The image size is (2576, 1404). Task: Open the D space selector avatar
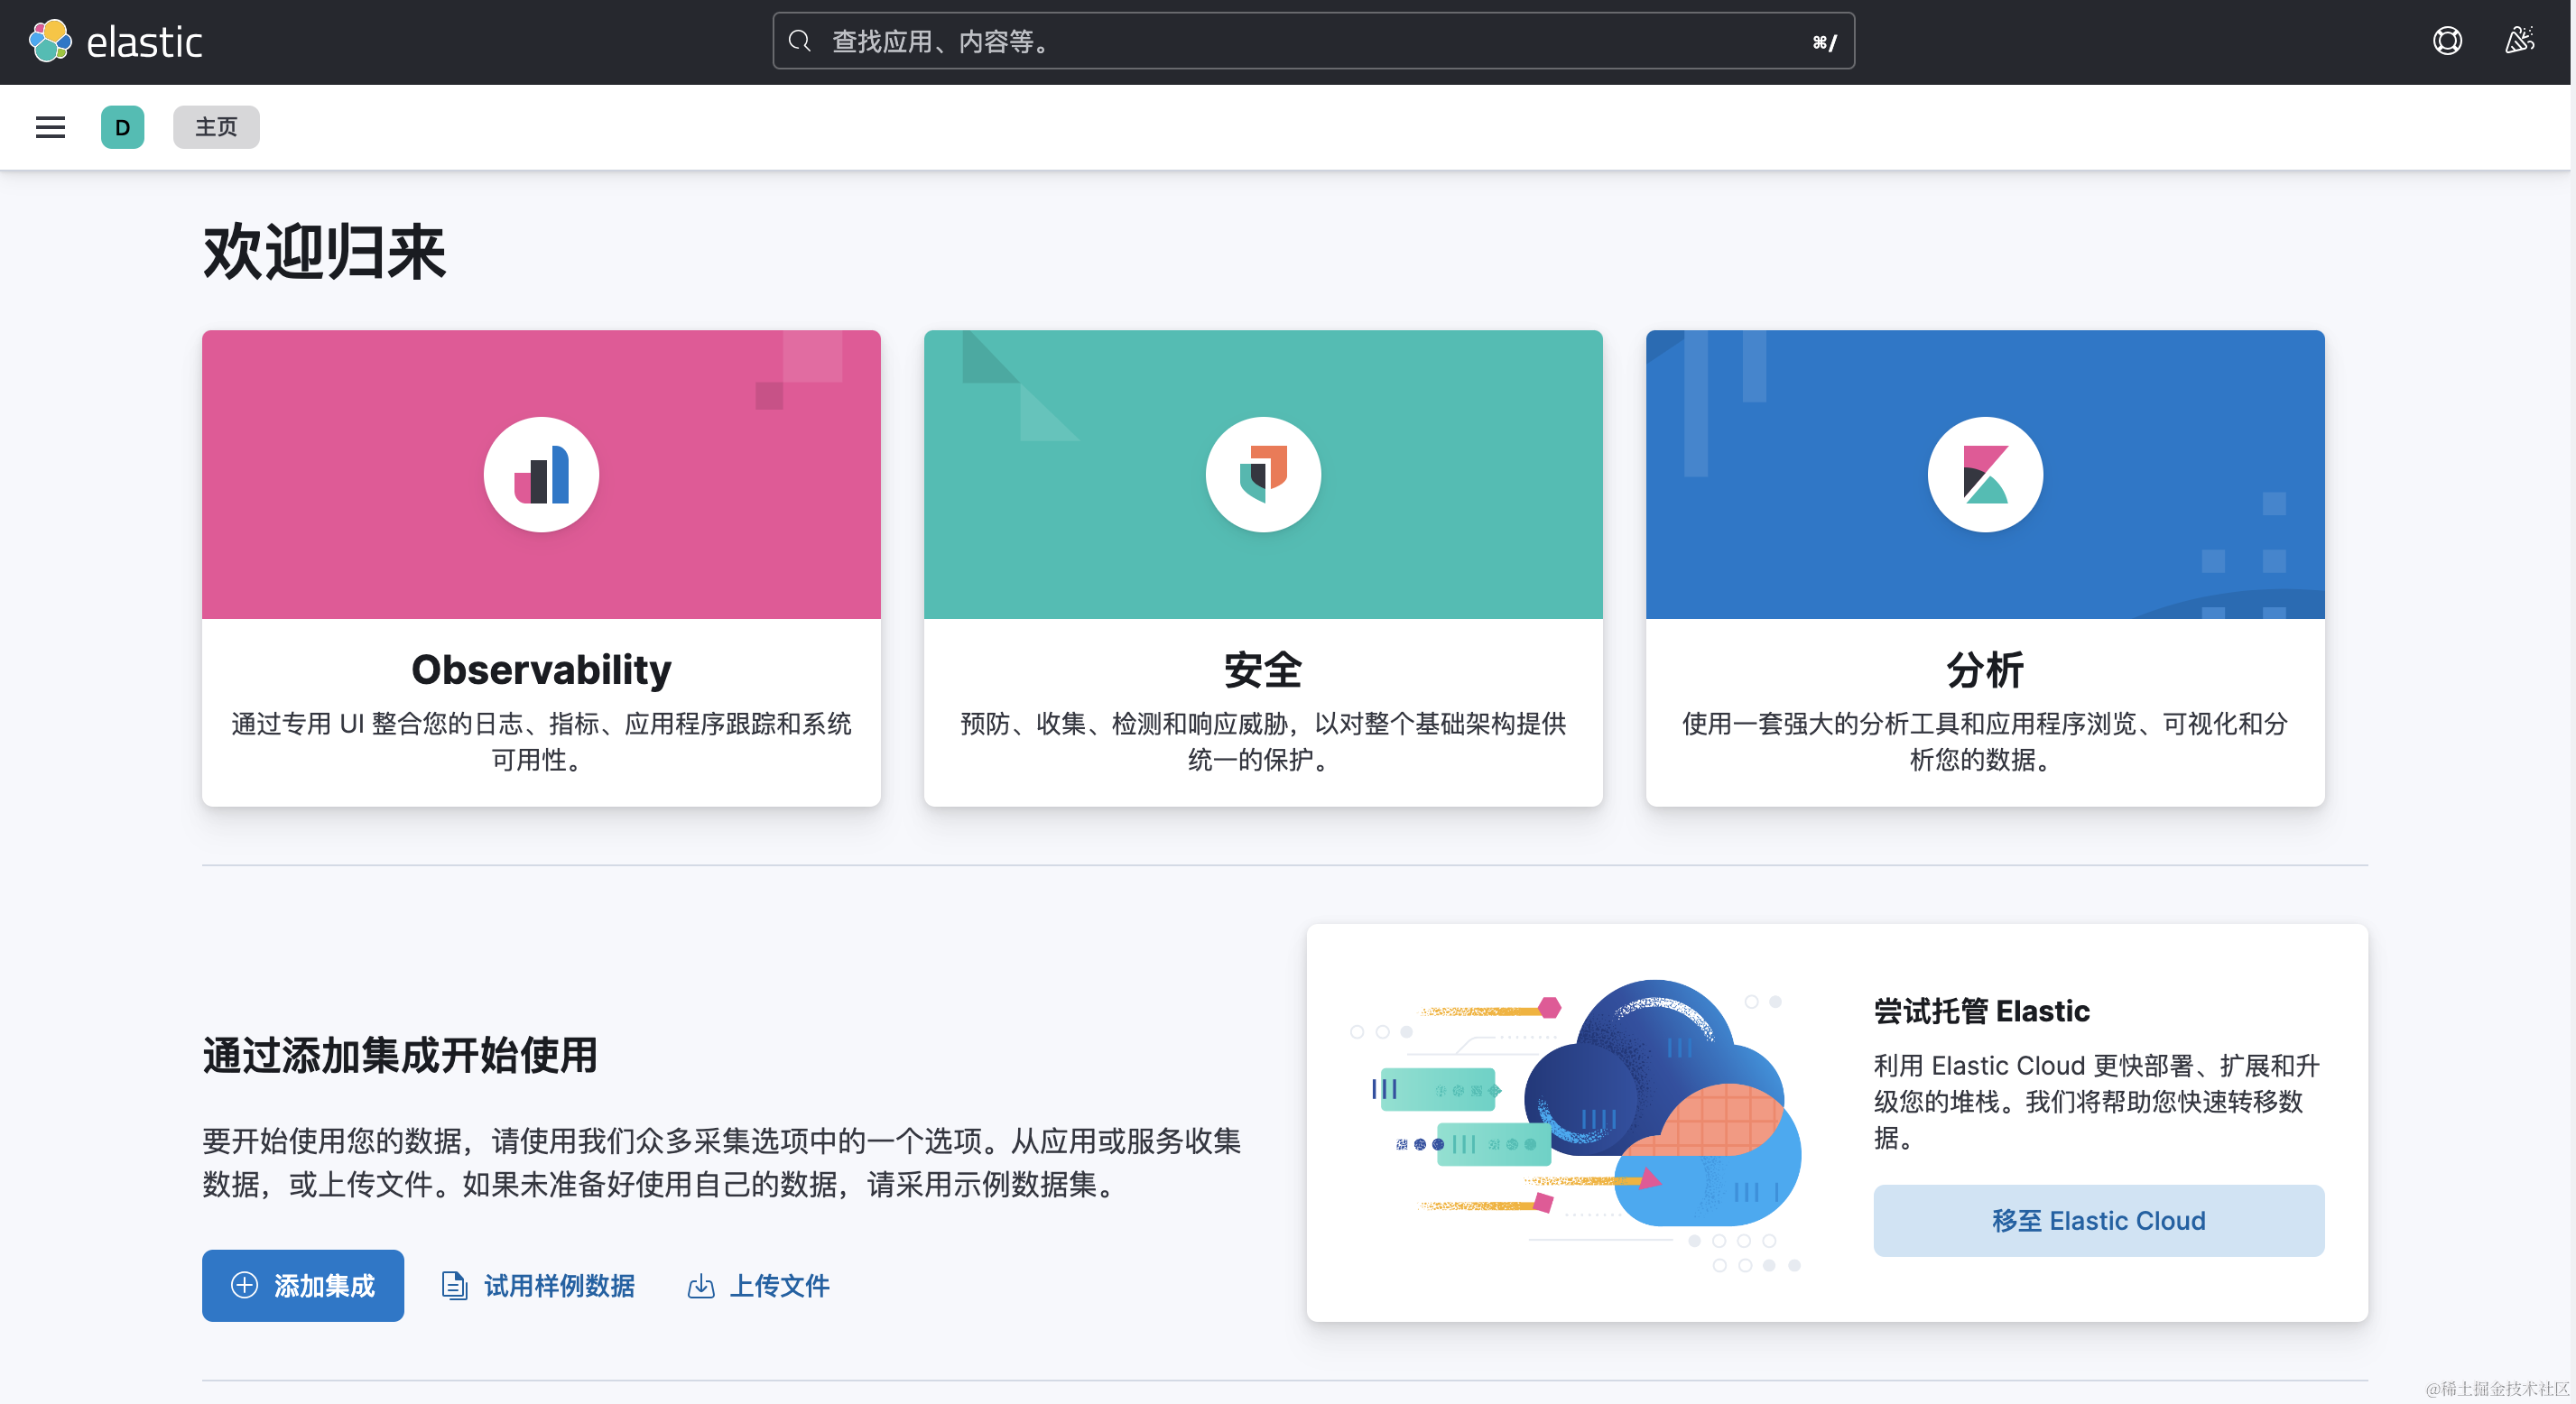coord(122,127)
